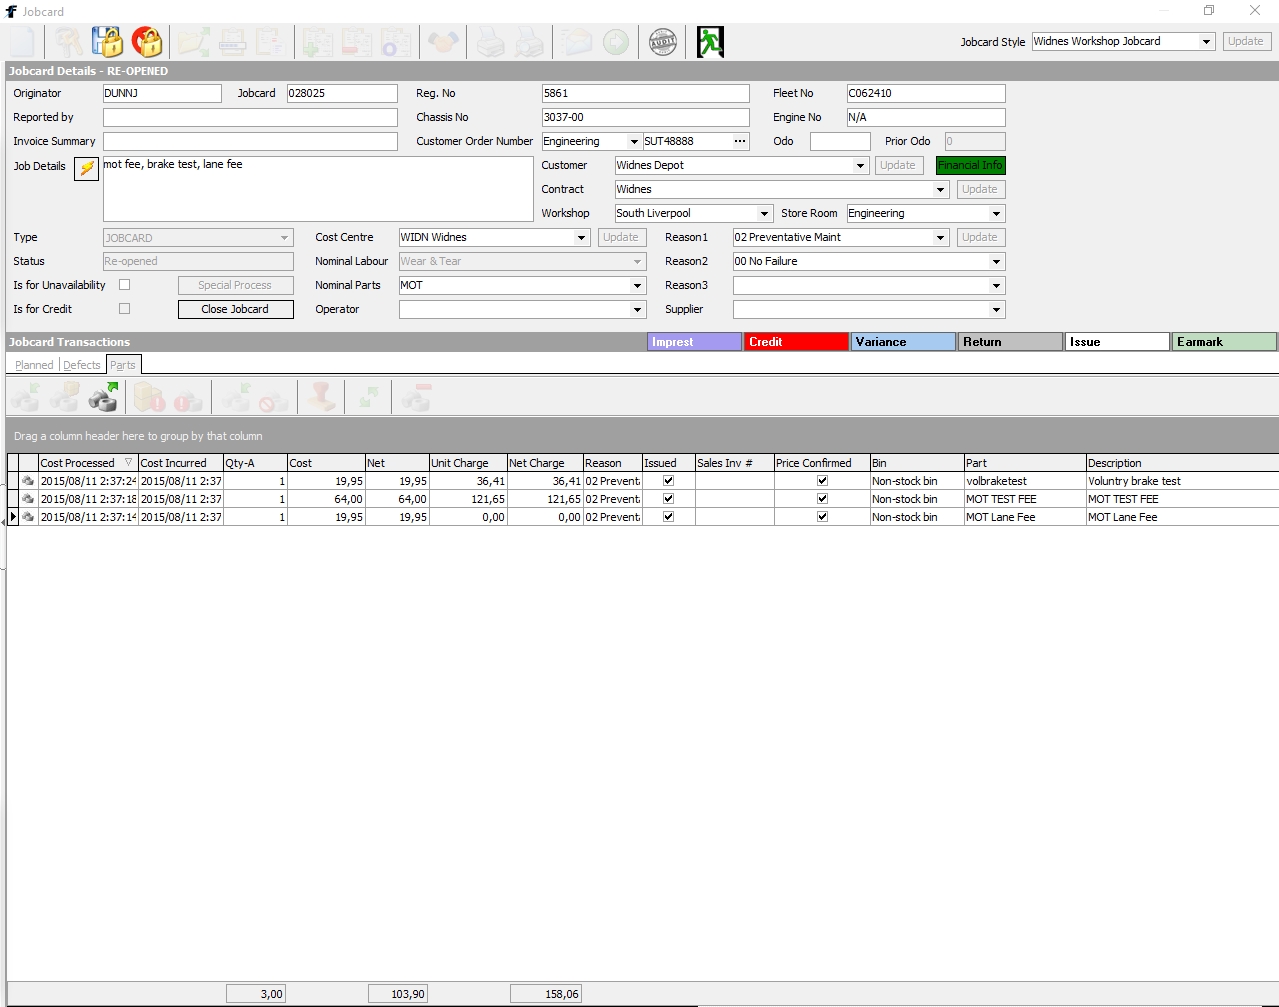Viewport: 1279px width, 1007px height.
Task: Open the Jobcard Style dropdown
Action: click(1206, 42)
